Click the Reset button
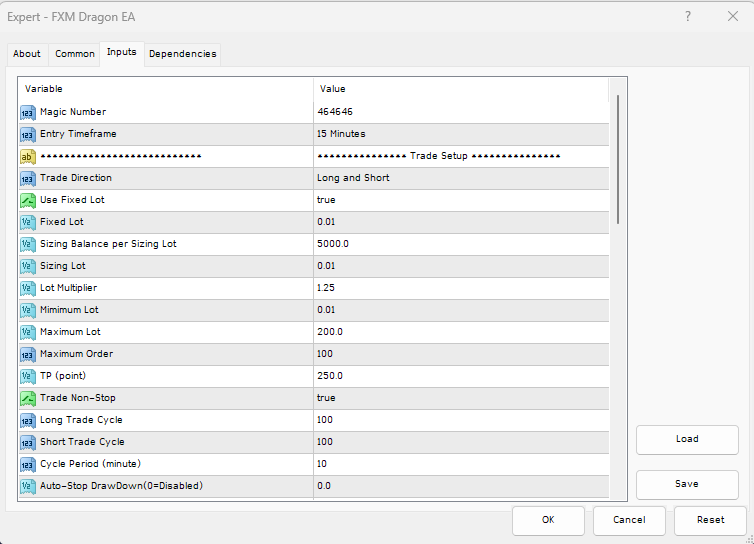Screen dimensions: 754x544 tap(710, 520)
